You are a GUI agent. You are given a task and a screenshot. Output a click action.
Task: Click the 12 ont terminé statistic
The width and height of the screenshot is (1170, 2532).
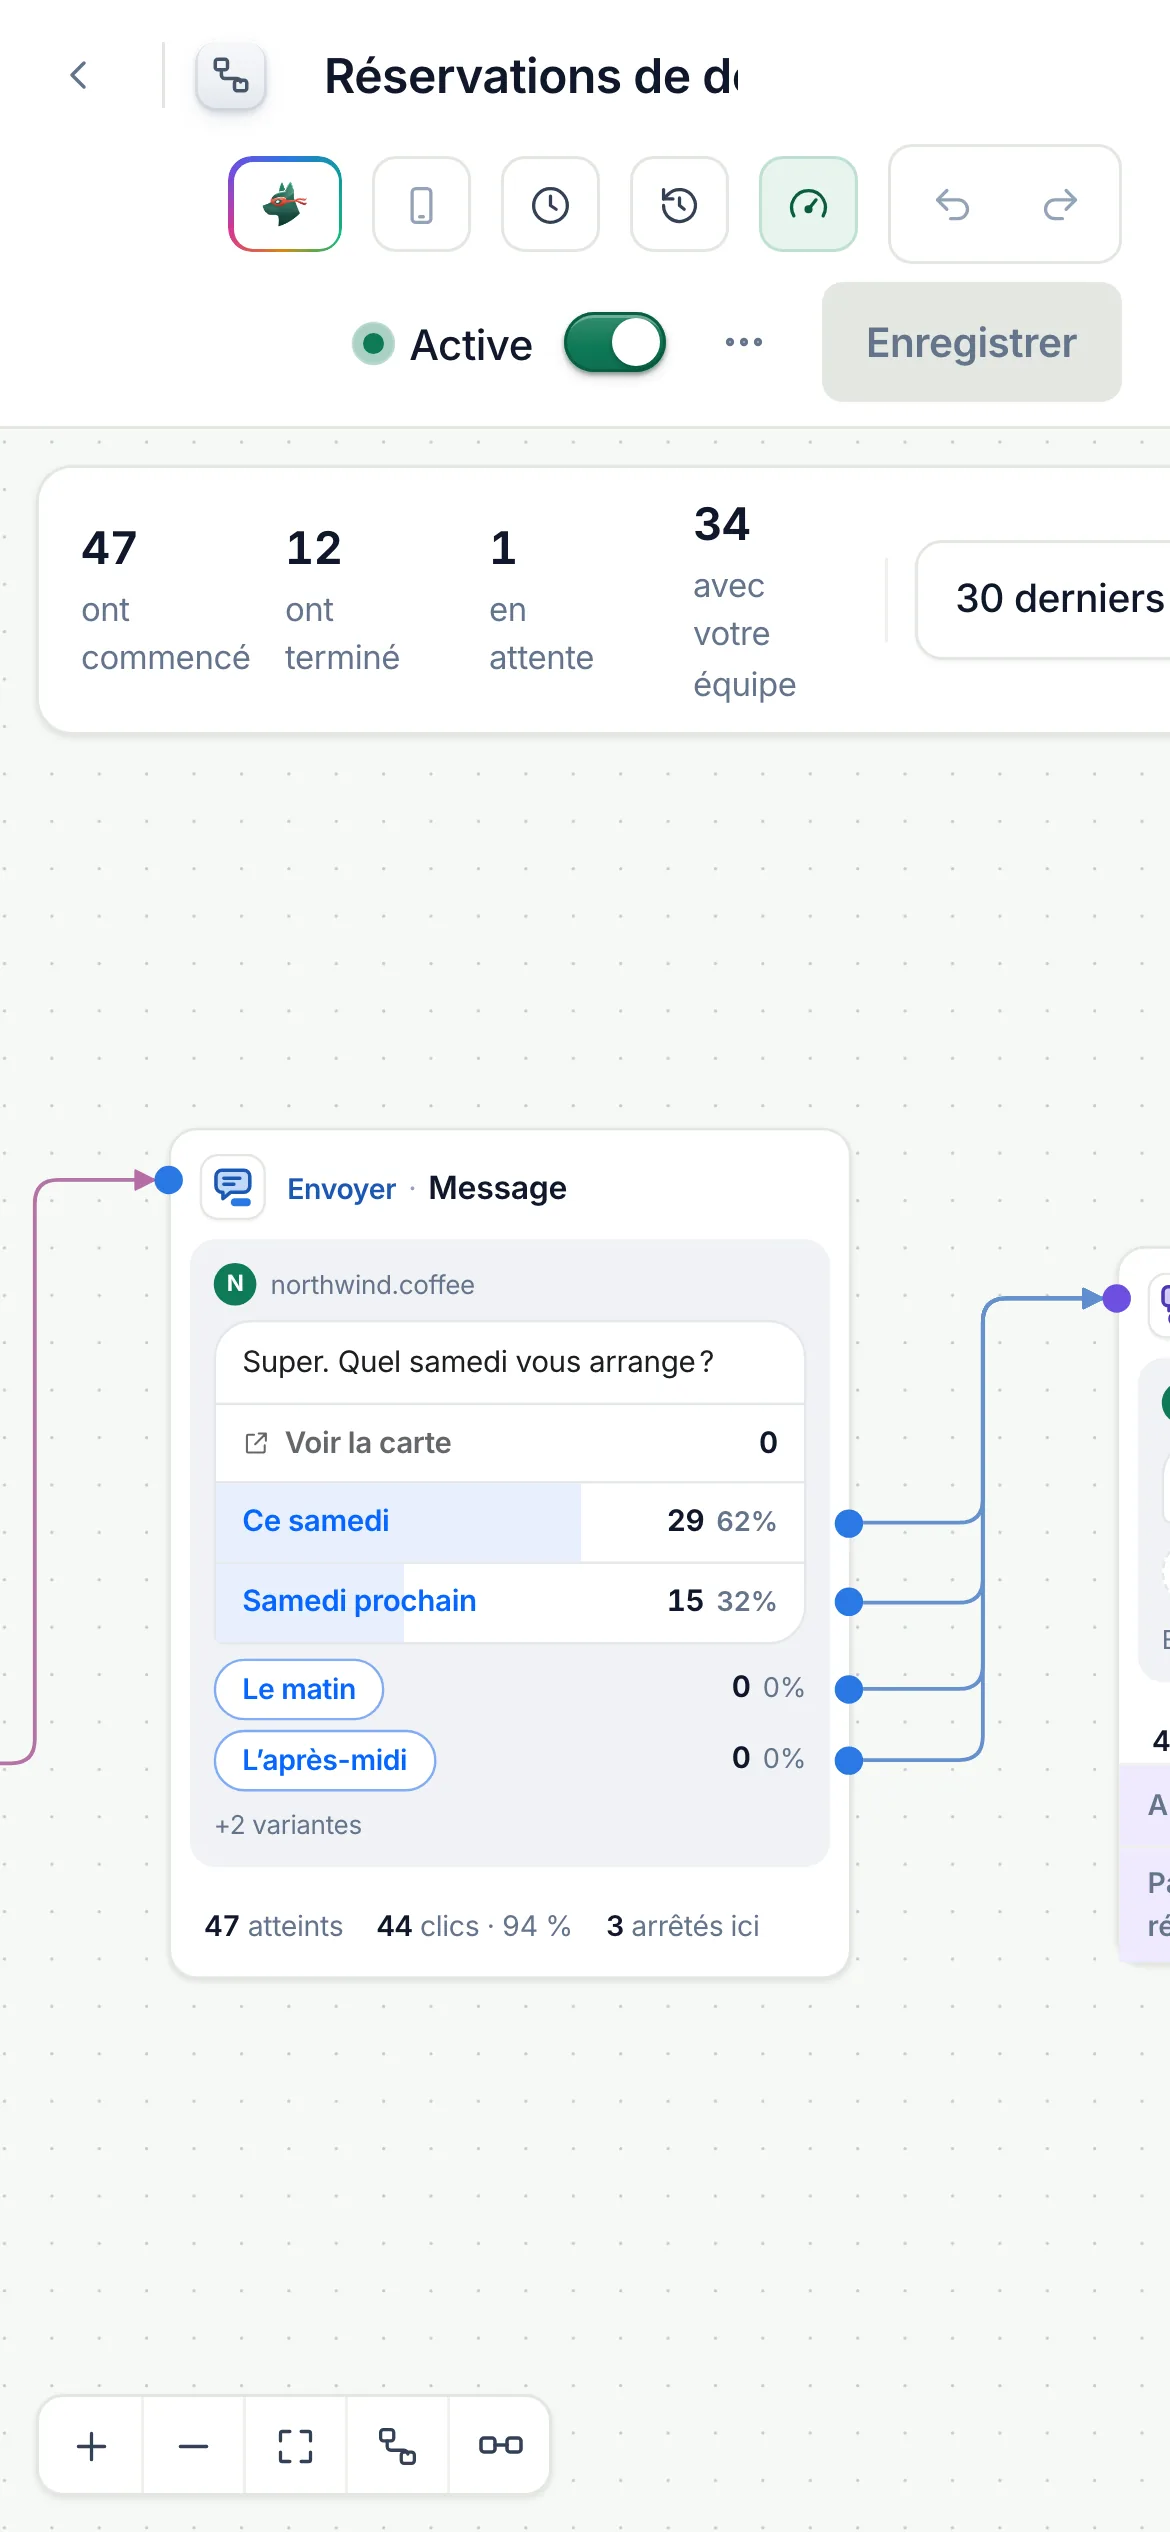342,600
